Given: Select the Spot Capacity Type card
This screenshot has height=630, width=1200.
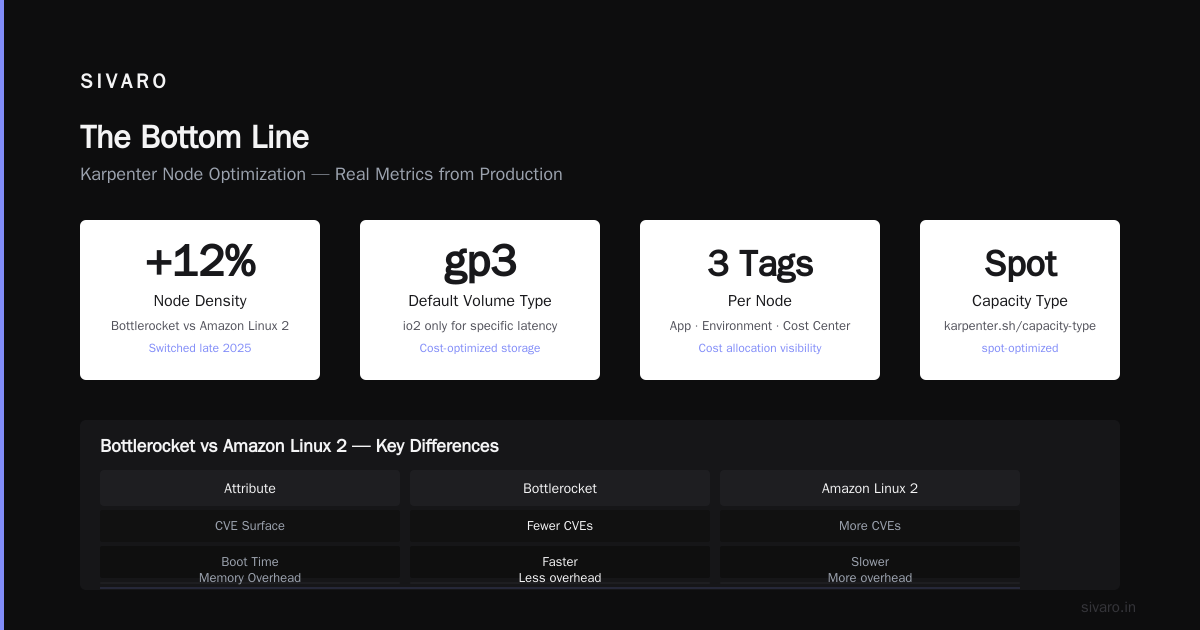Looking at the screenshot, I should 1020,300.
